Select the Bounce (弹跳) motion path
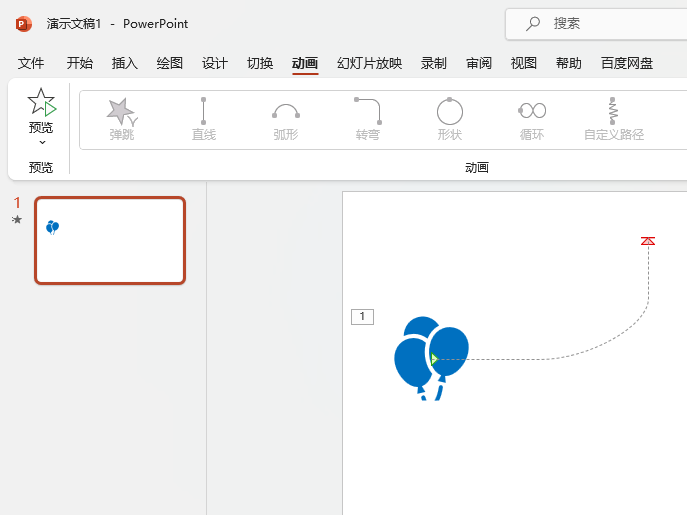 coord(122,119)
